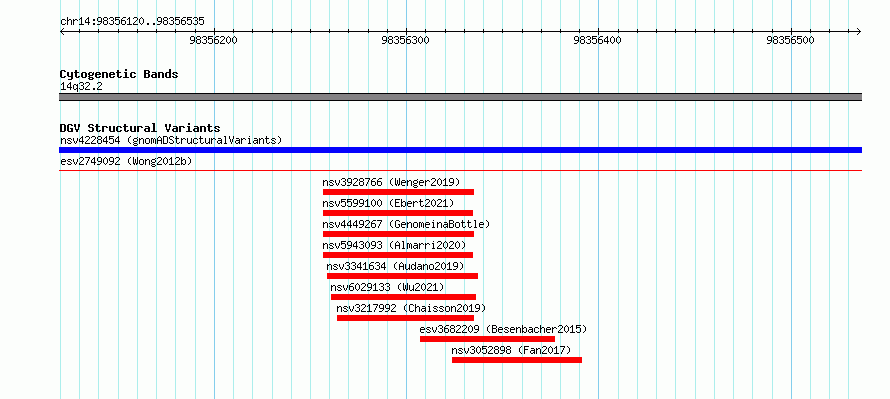This screenshot has height=399, width=890.
Task: Select the 14q32.2 band label
Action: click(x=81, y=87)
